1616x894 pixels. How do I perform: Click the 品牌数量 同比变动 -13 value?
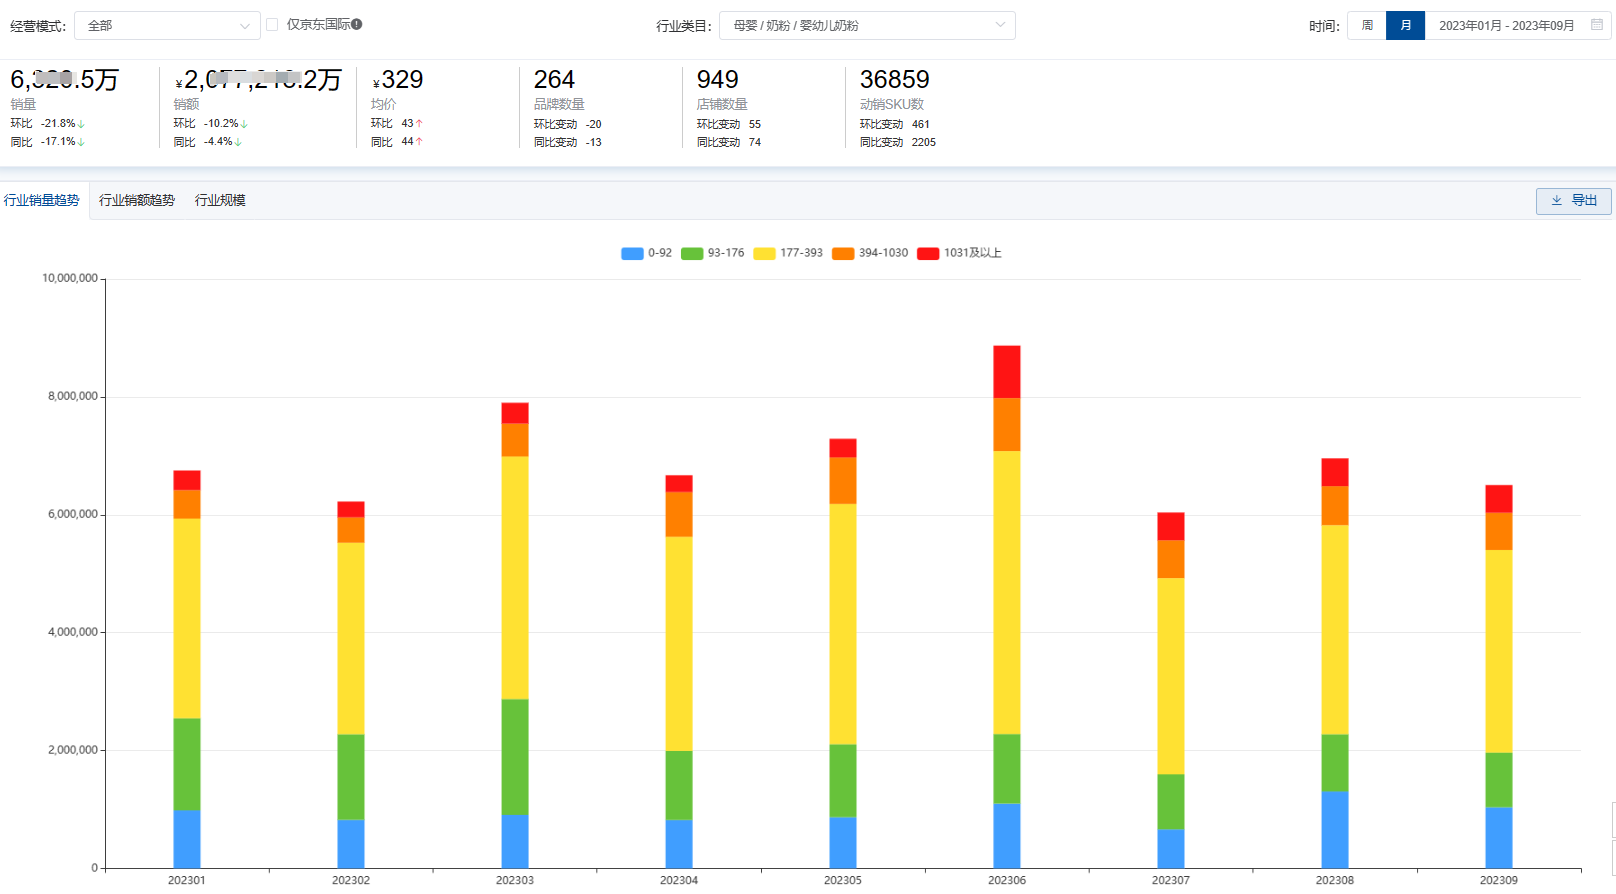(594, 142)
